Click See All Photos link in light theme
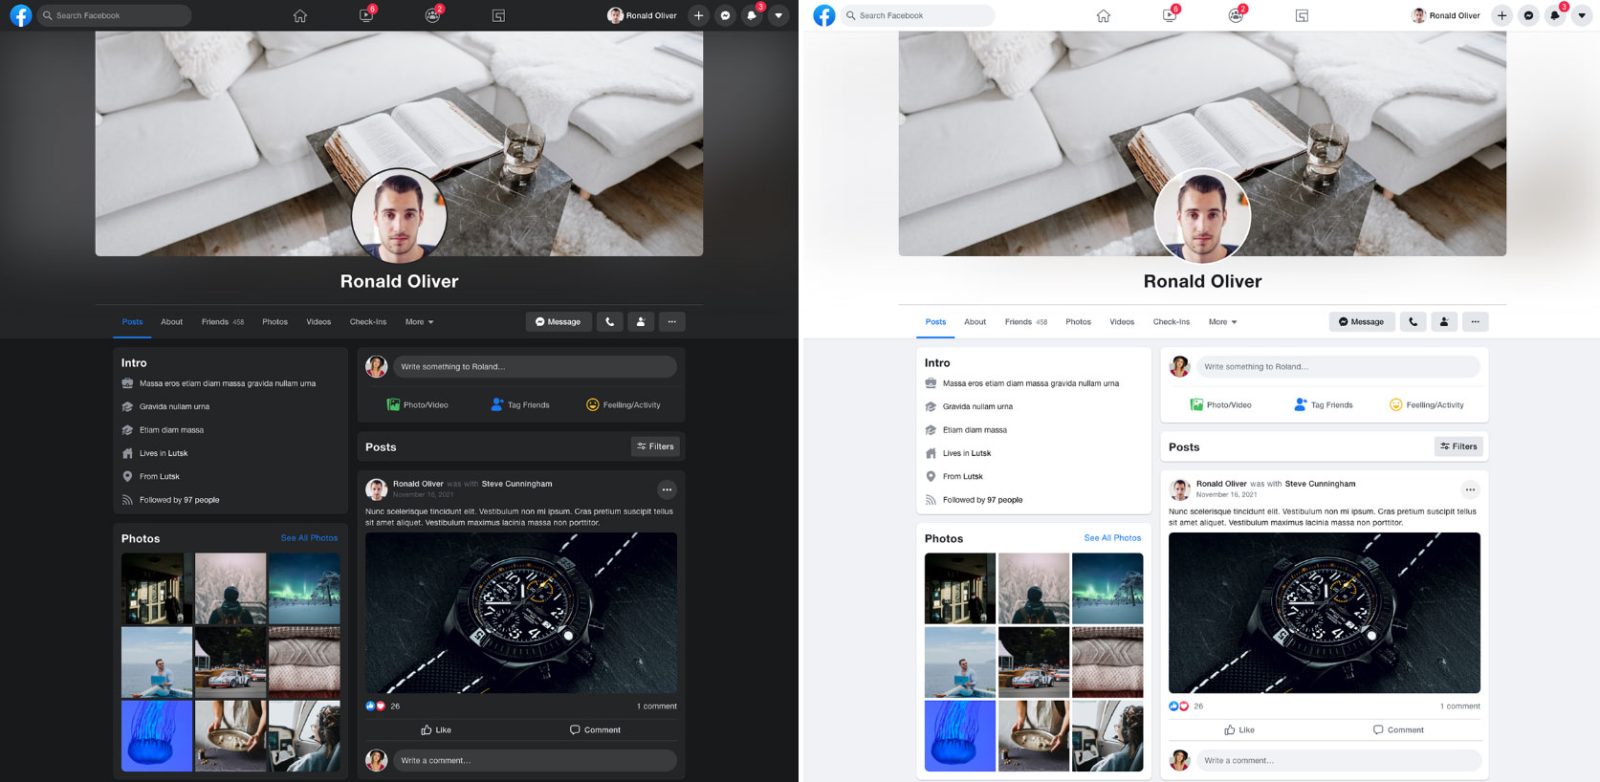 click(x=1112, y=538)
